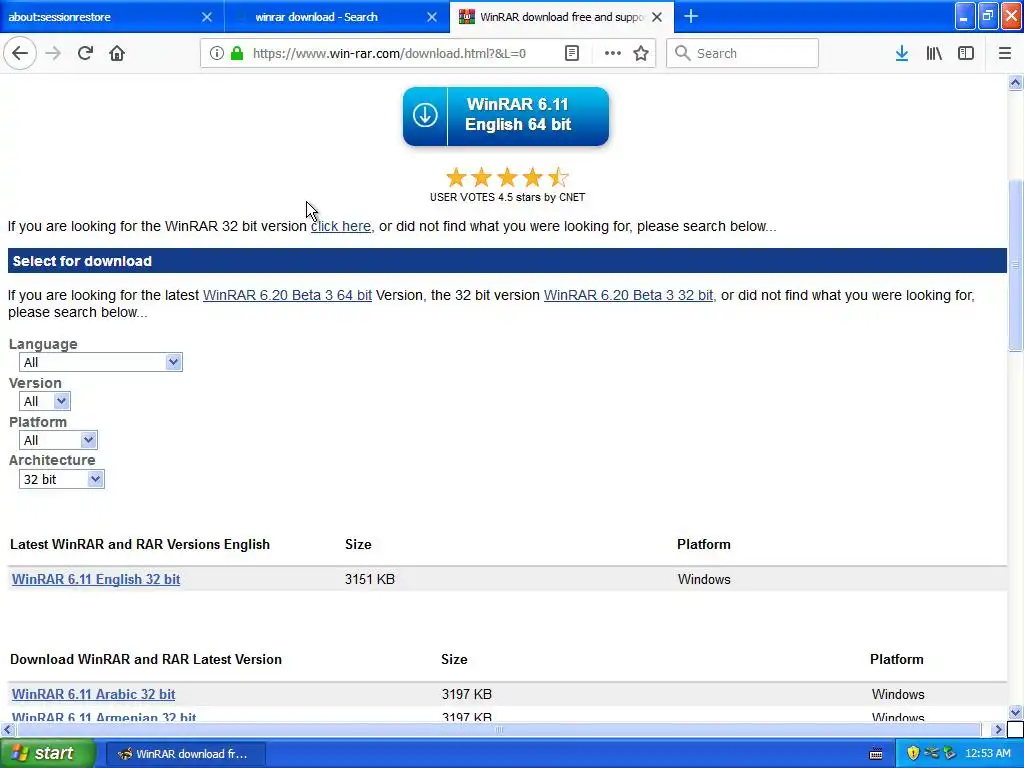The image size is (1024, 768).
Task: Open a new tab with plus
Action: [x=691, y=16]
